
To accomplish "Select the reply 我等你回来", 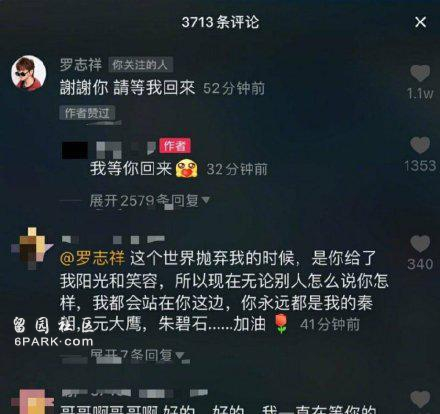I will coord(131,169).
